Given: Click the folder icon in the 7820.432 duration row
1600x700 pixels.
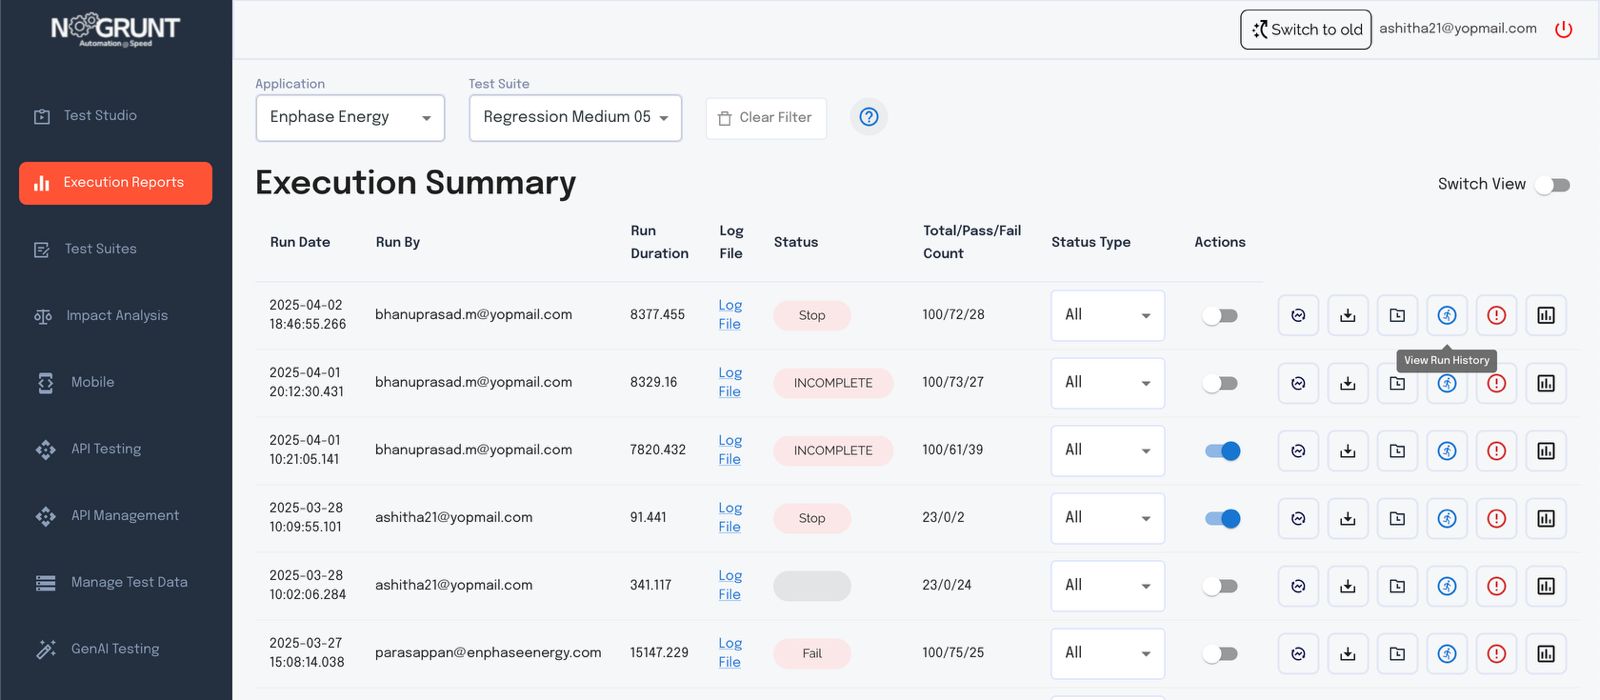Looking at the screenshot, I should click(x=1397, y=451).
